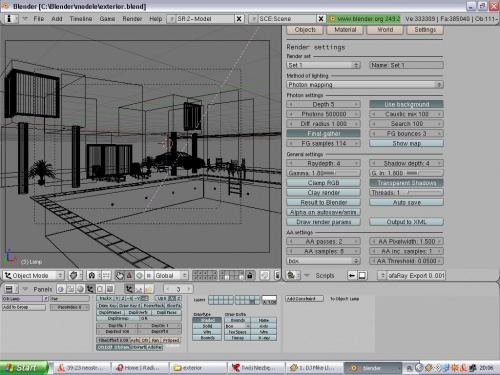The width and height of the screenshot is (500, 375).
Task: Click the pivot point icon in 3D header
Action: coord(92,275)
